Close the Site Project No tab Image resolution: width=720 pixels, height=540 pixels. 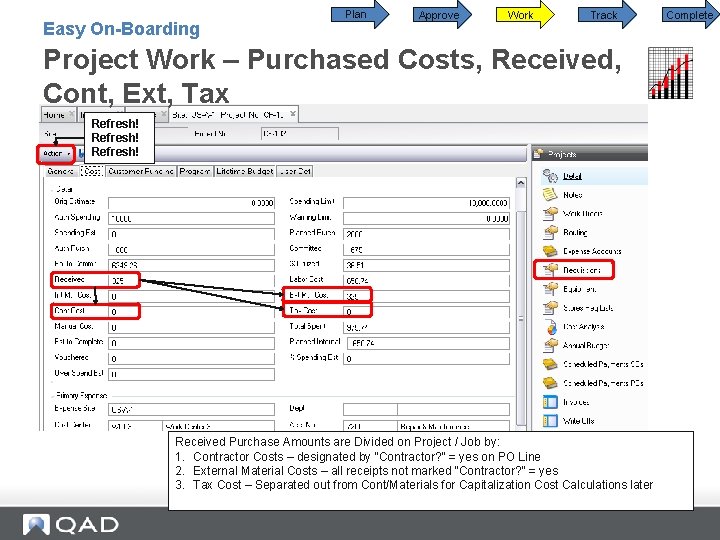[293, 113]
